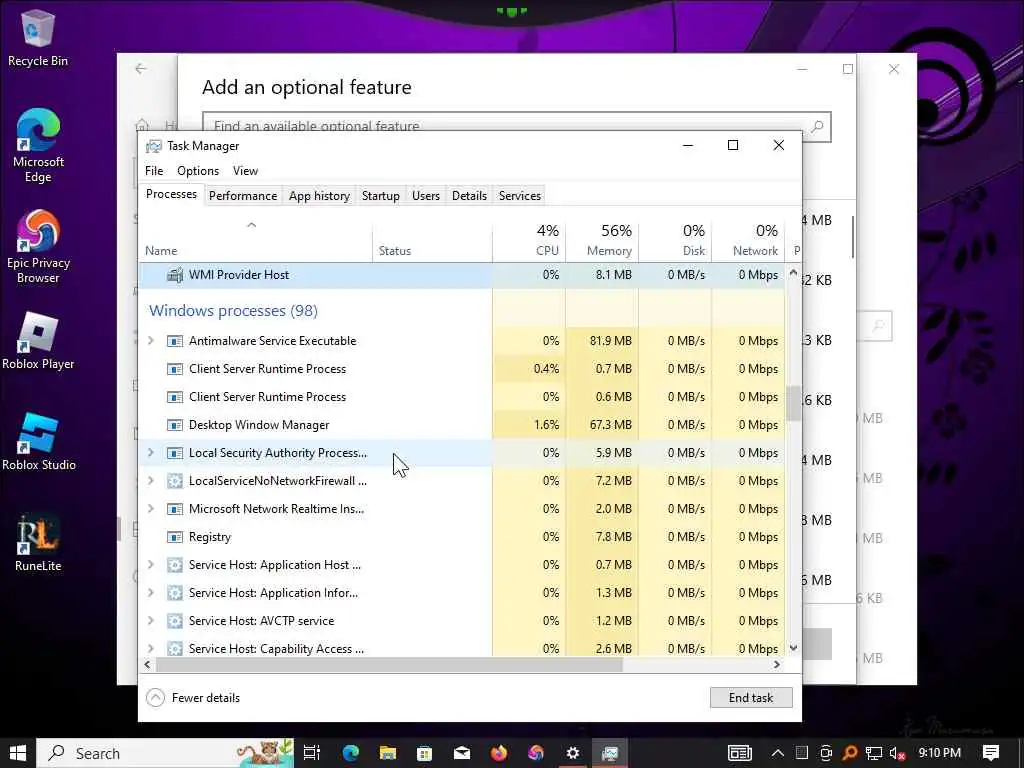Click the Registry process icon
1024x768 pixels.
(x=174, y=537)
